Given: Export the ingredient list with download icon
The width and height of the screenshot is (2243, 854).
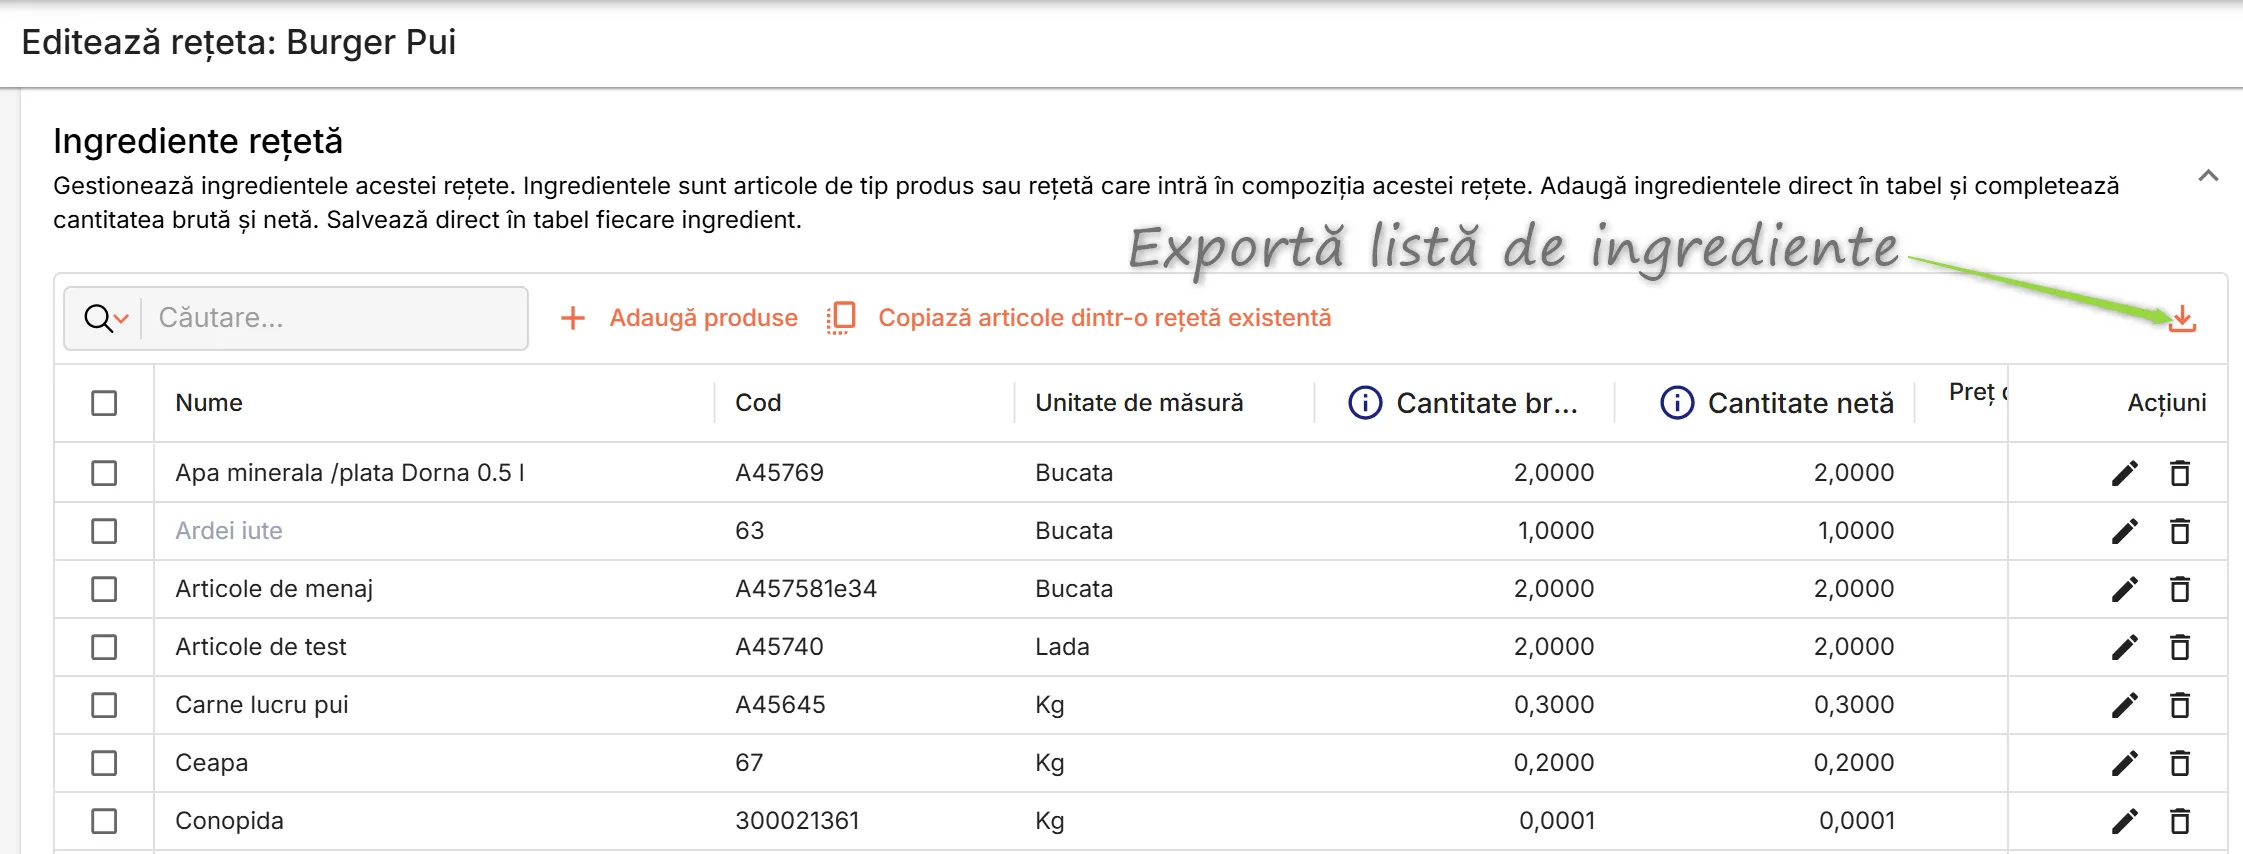Looking at the screenshot, I should [2182, 319].
